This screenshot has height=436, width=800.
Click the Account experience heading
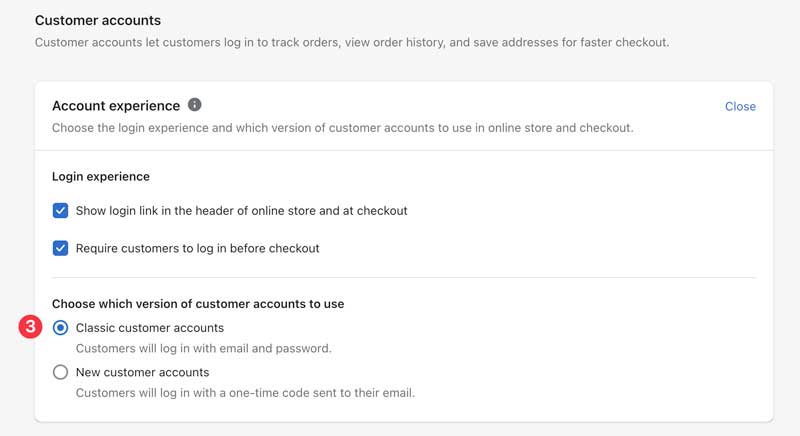(x=116, y=105)
